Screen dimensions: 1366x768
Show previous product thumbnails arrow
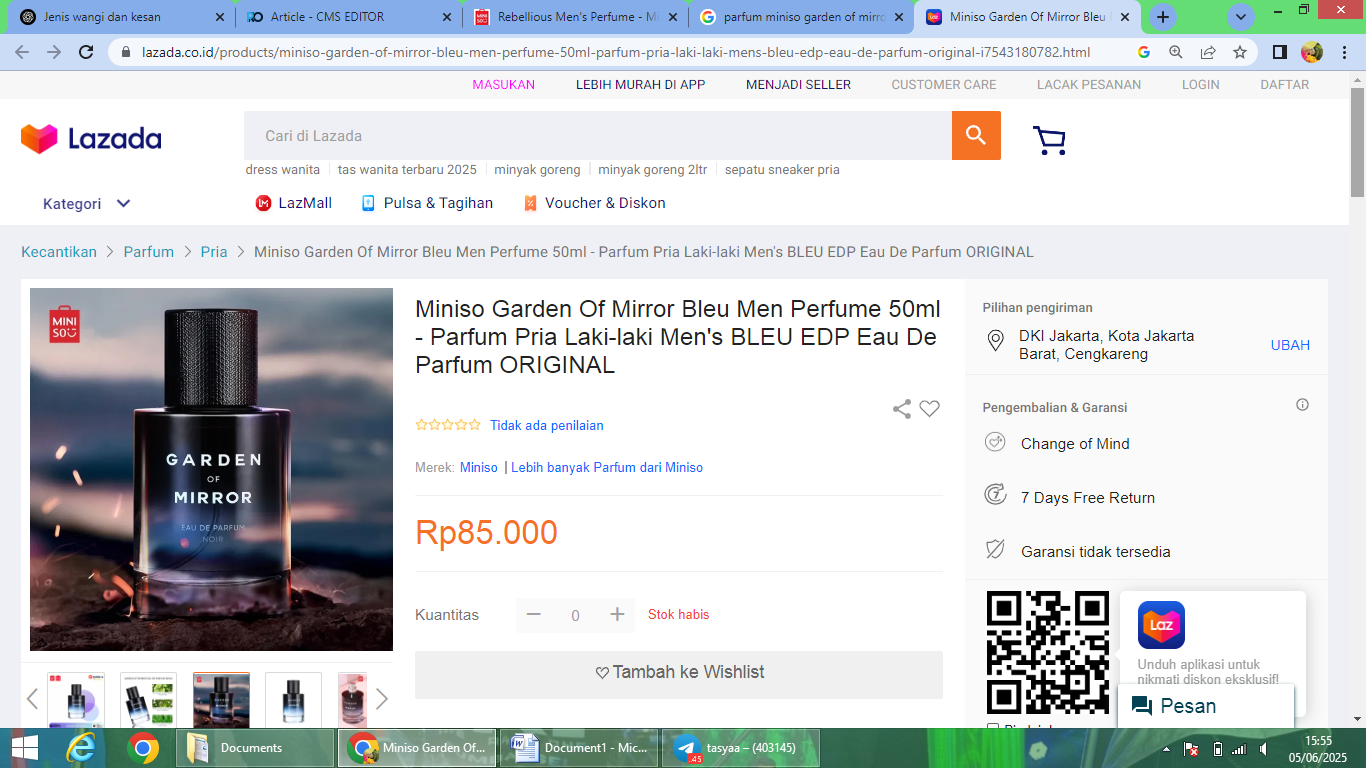click(32, 699)
